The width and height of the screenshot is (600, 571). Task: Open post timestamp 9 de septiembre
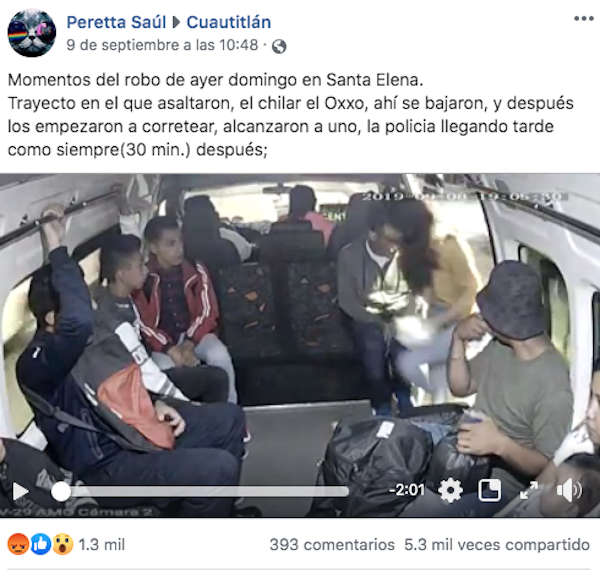[162, 45]
